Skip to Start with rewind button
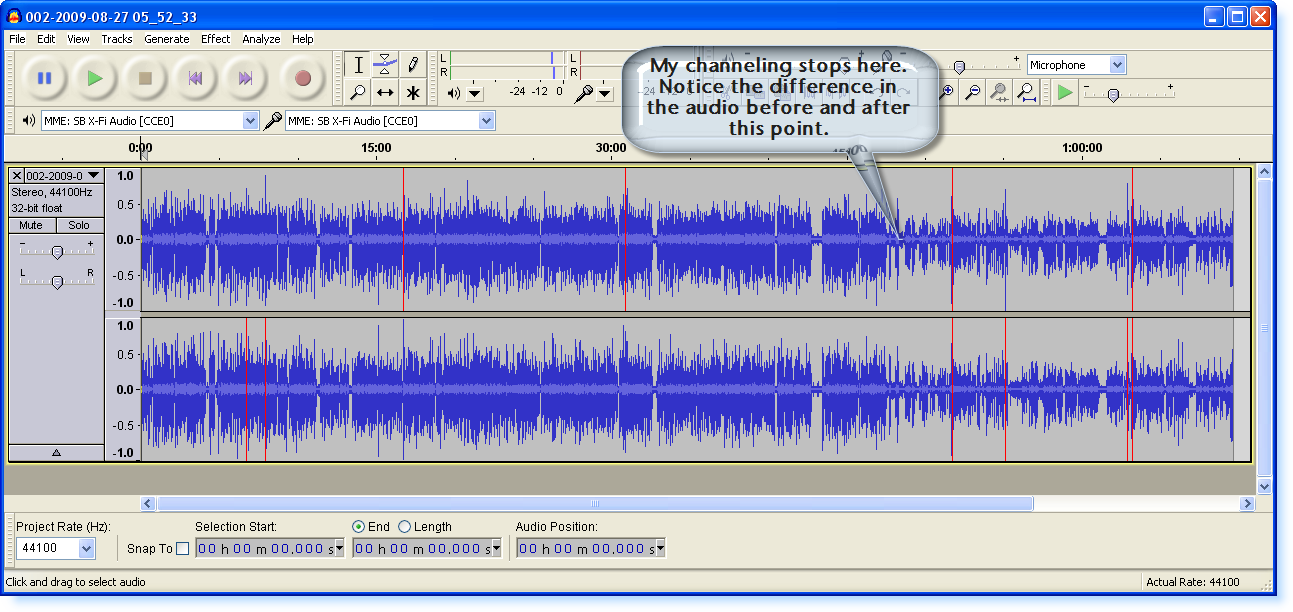 click(x=196, y=78)
